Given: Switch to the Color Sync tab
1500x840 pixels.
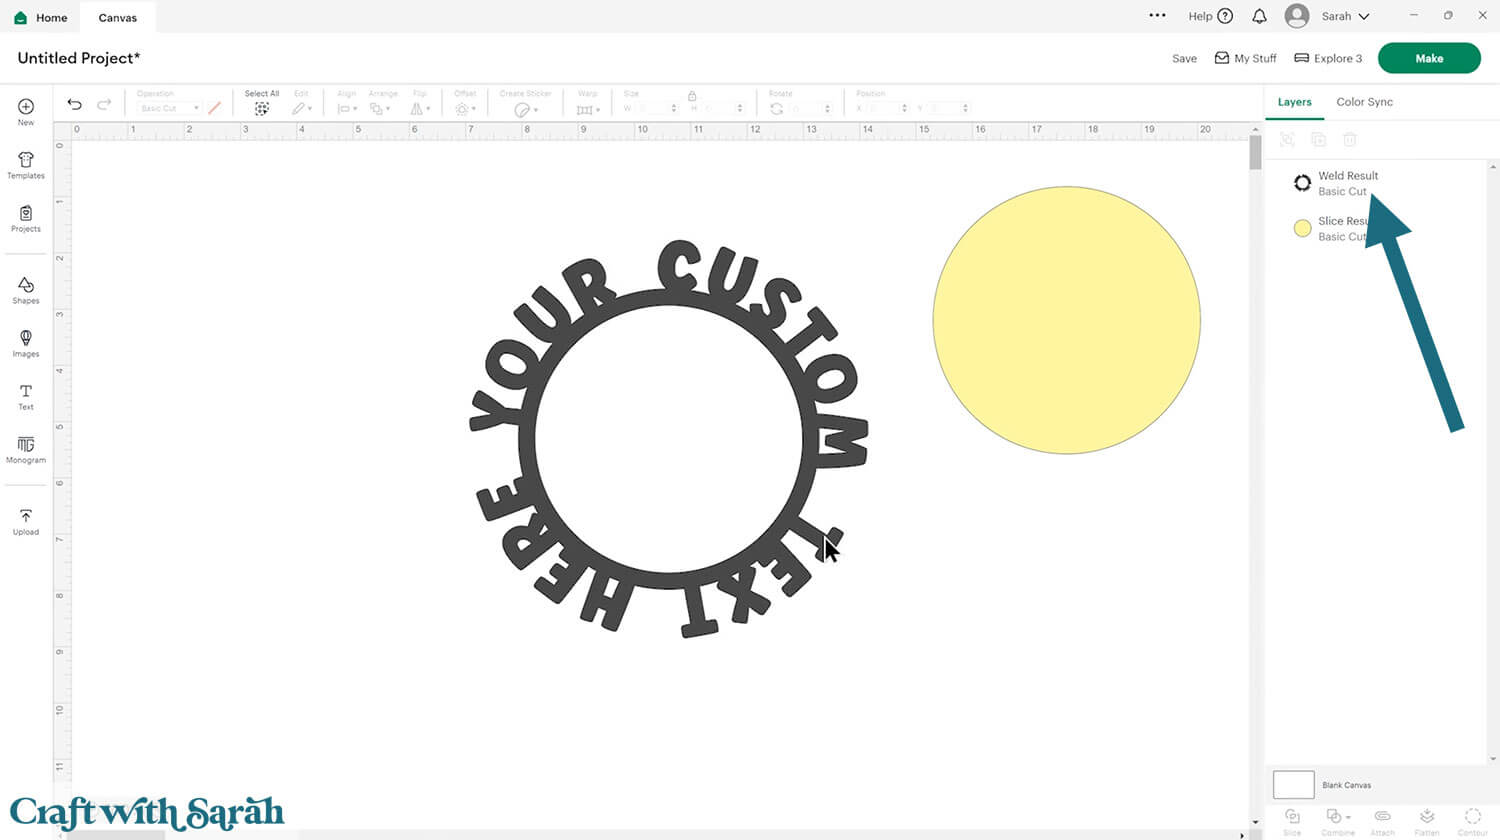Looking at the screenshot, I should (x=1364, y=102).
